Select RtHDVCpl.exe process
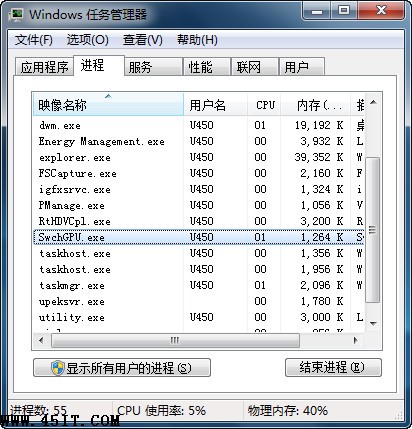This screenshot has height=429, width=412. tap(199, 221)
